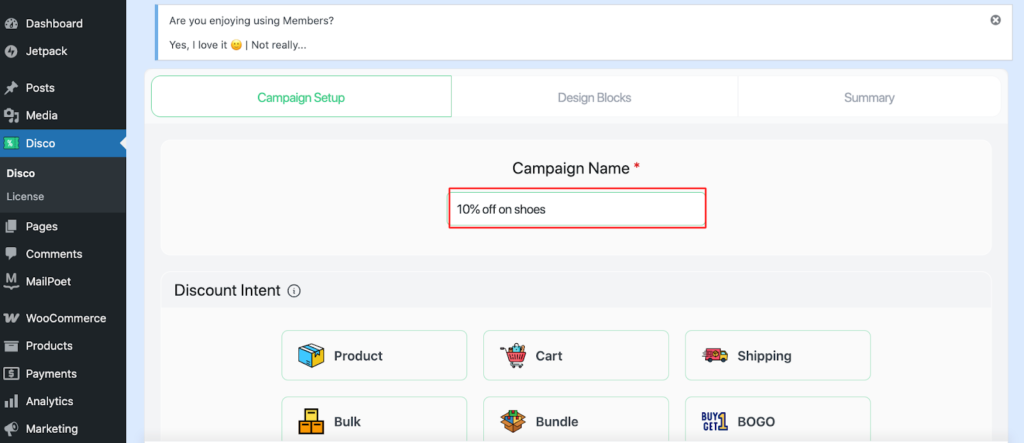Click the red shopping cart icon
This screenshot has height=443, width=1024.
coord(513,355)
